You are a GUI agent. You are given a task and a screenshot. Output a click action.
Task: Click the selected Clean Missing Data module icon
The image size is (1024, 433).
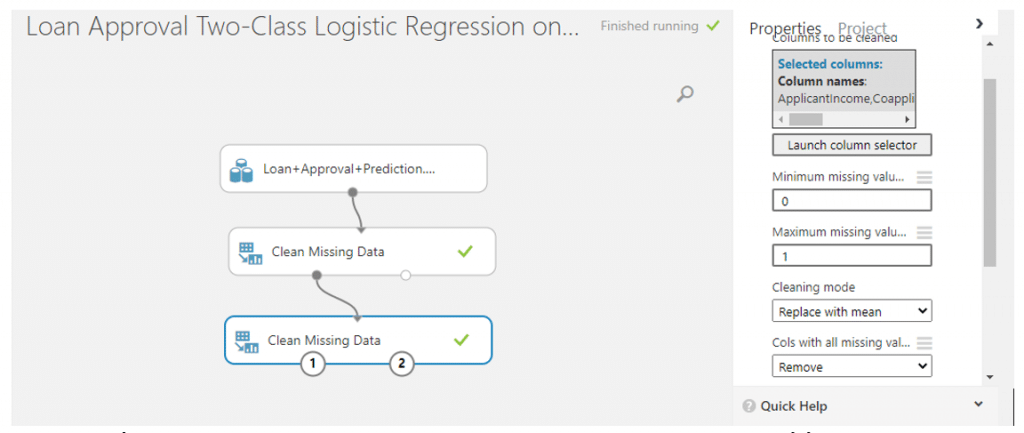[x=246, y=341]
